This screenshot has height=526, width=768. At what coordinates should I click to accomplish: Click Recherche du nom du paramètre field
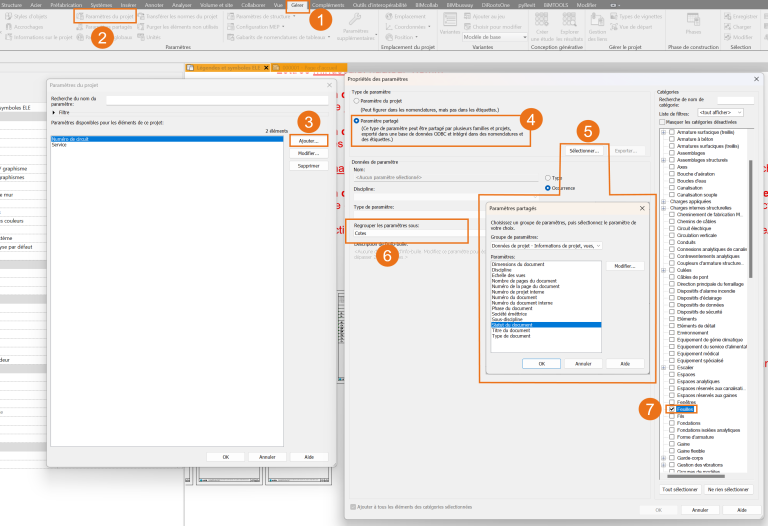217,100
